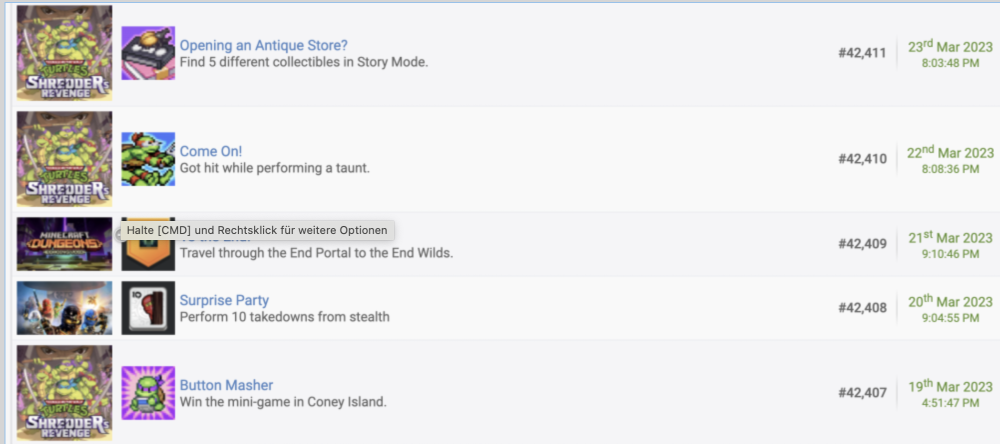Click the Opening an Antique Store achievement icon
Viewport: 1000px width, 444px height.
pos(148,53)
